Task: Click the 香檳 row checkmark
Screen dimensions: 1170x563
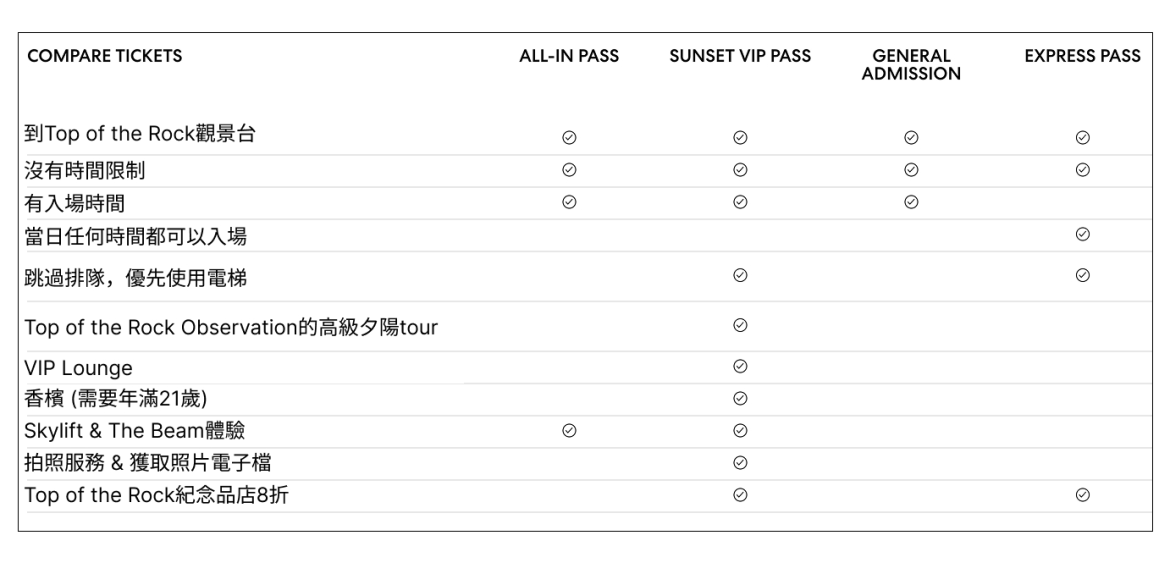Action: tap(740, 398)
